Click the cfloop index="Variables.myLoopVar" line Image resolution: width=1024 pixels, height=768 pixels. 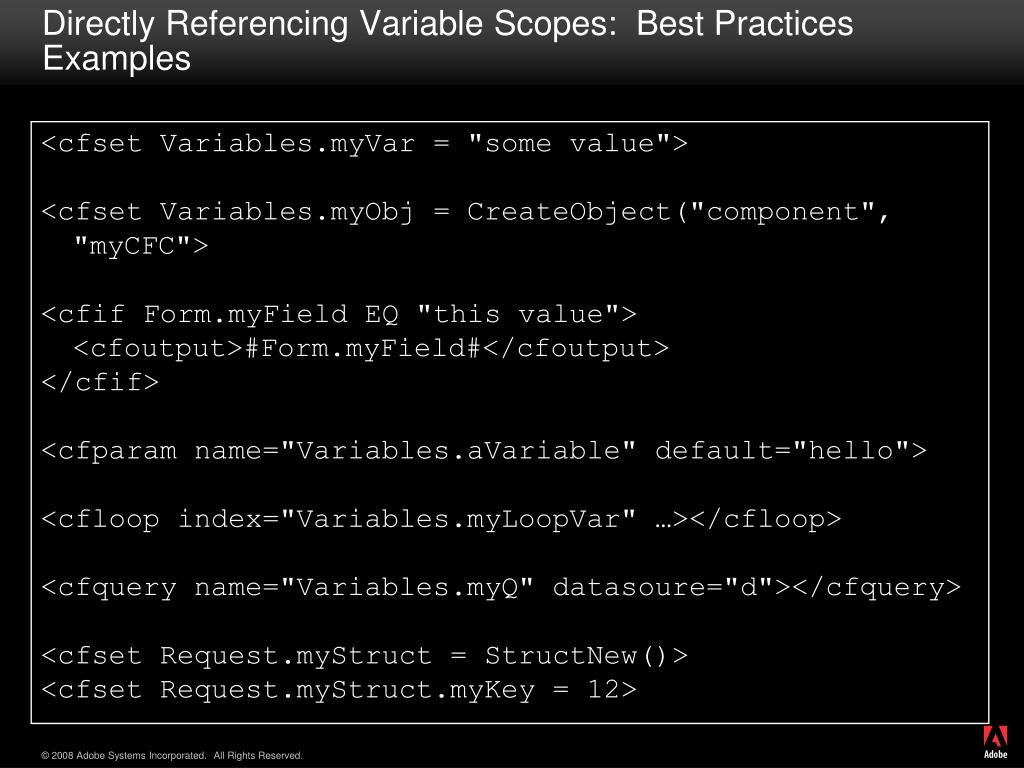[x=441, y=519]
